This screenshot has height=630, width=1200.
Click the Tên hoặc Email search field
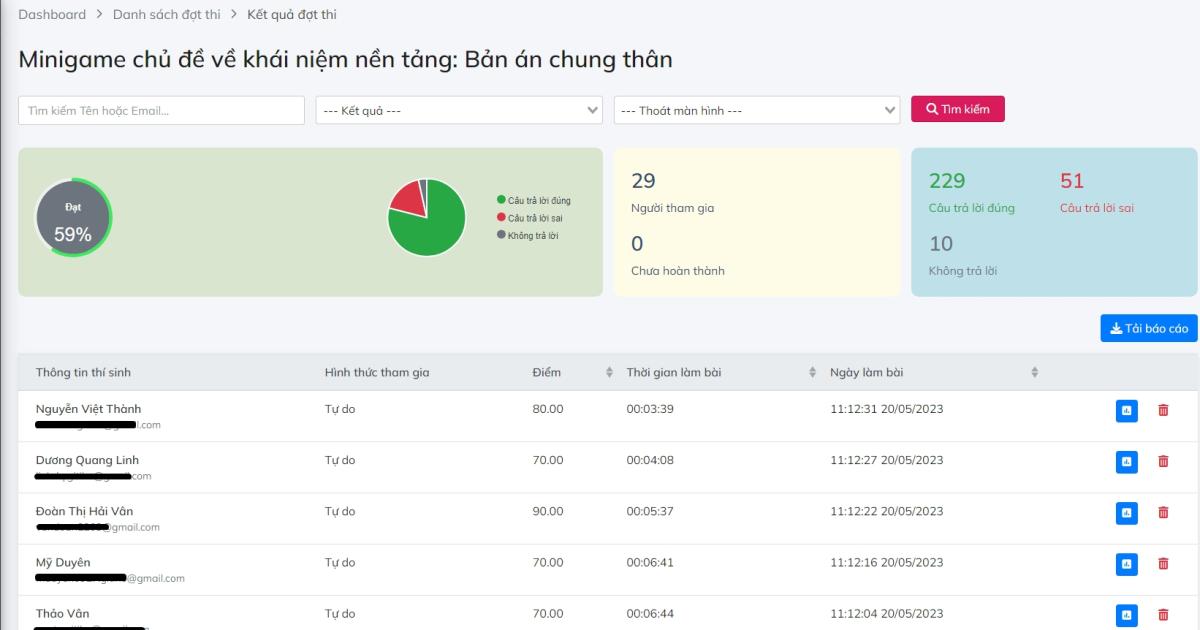tap(160, 110)
